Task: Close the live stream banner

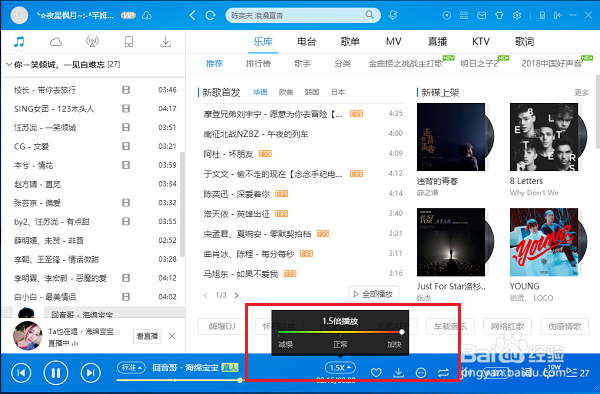Action: click(172, 336)
